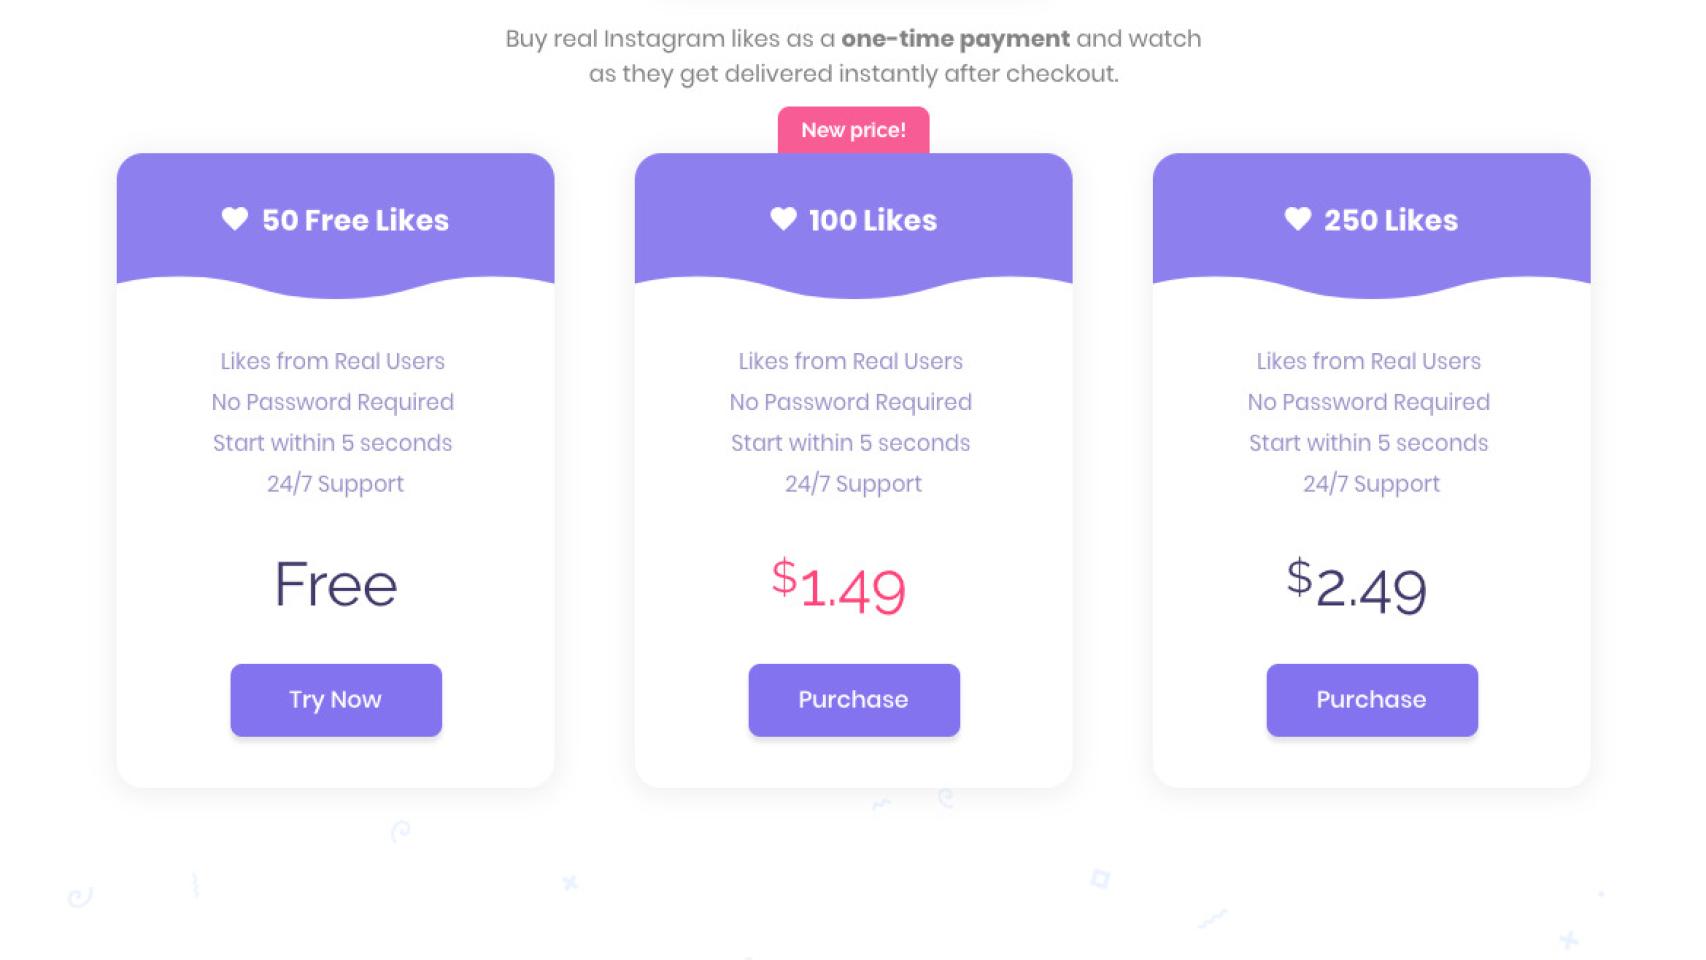Click the pink New price! badge
The width and height of the screenshot is (1706, 960).
(x=853, y=130)
